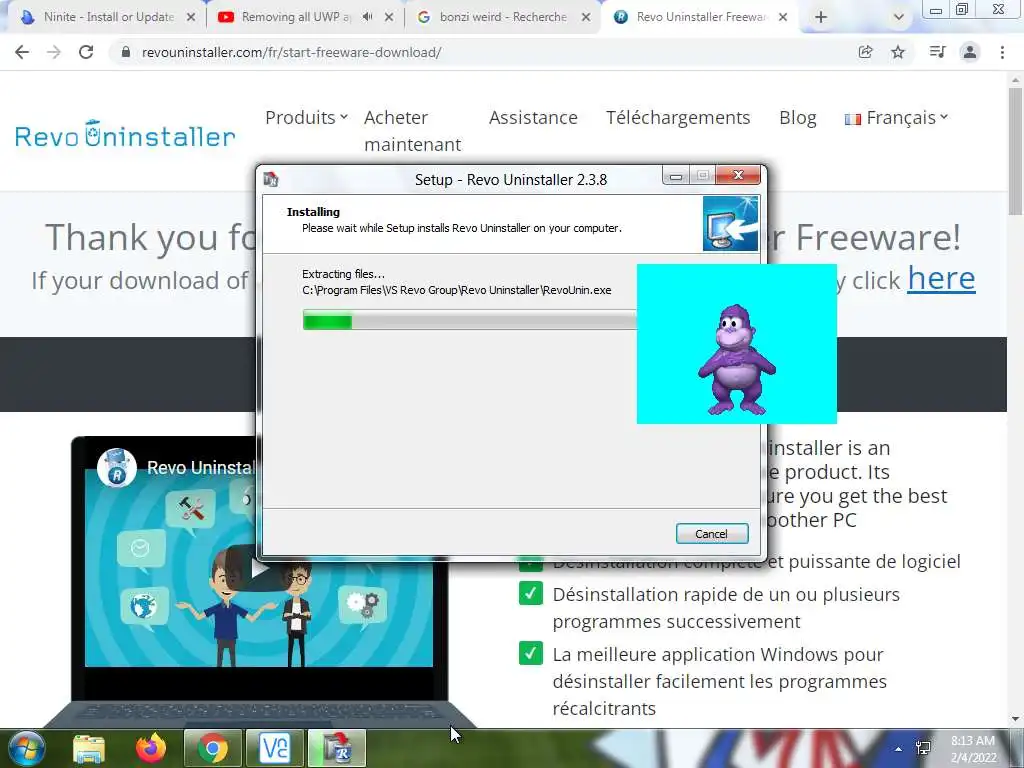This screenshot has height=768, width=1024.
Task: Go forward in browser history
Action: [54, 52]
